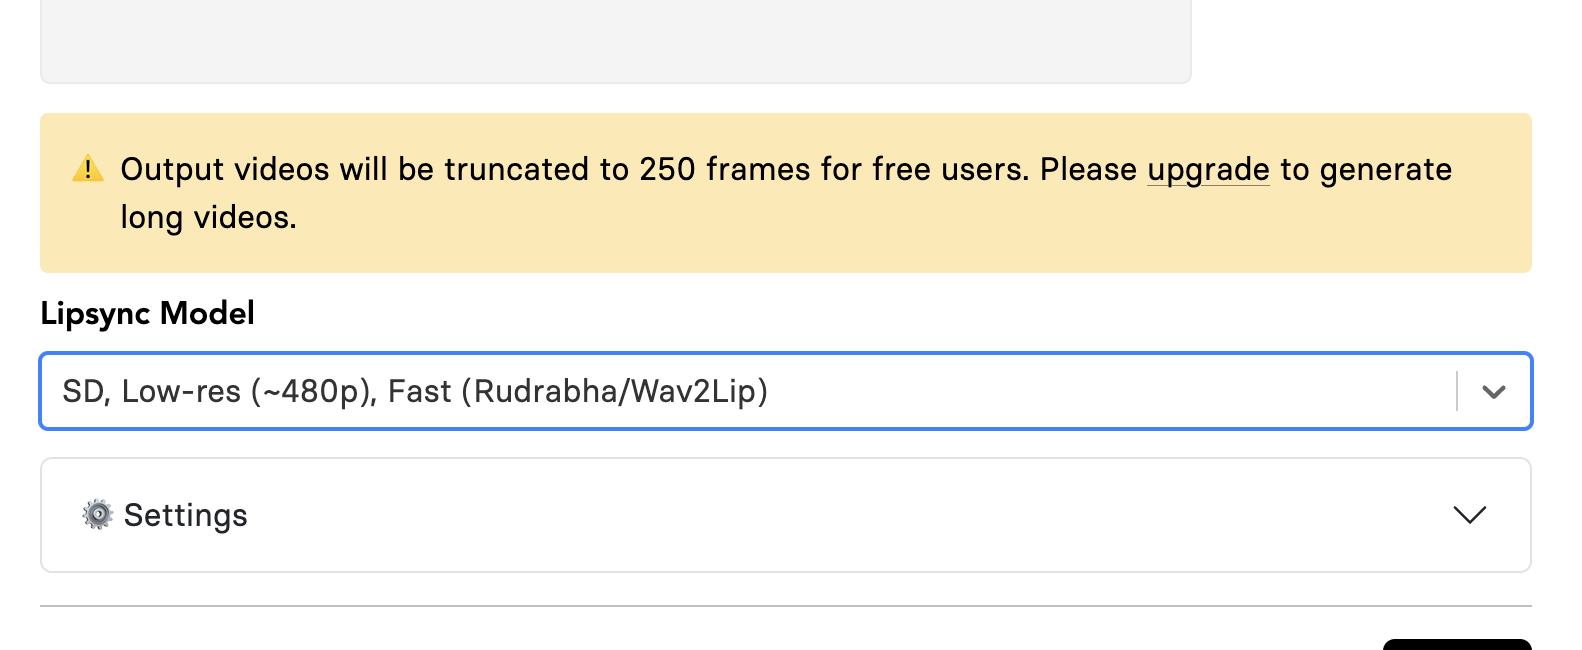The image size is (1582, 650).
Task: Expand the Lipsync Model dropdown chevron
Action: pos(1494,392)
